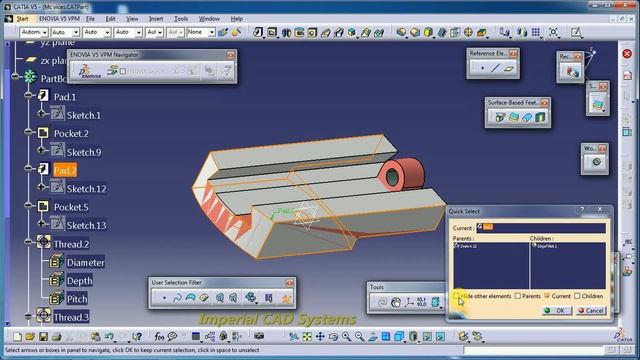Select Pocket.5 in the specification tree
This screenshot has width=640, height=360.
tap(71, 207)
